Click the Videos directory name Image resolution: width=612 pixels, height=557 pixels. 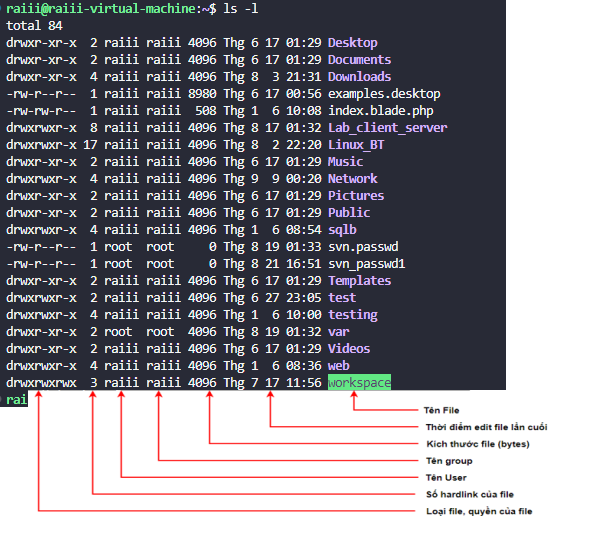point(349,348)
